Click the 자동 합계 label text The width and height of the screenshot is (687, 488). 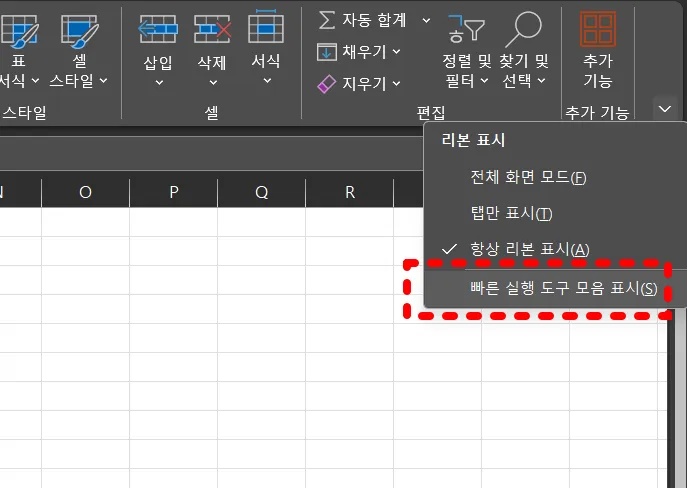pyautogui.click(x=374, y=20)
